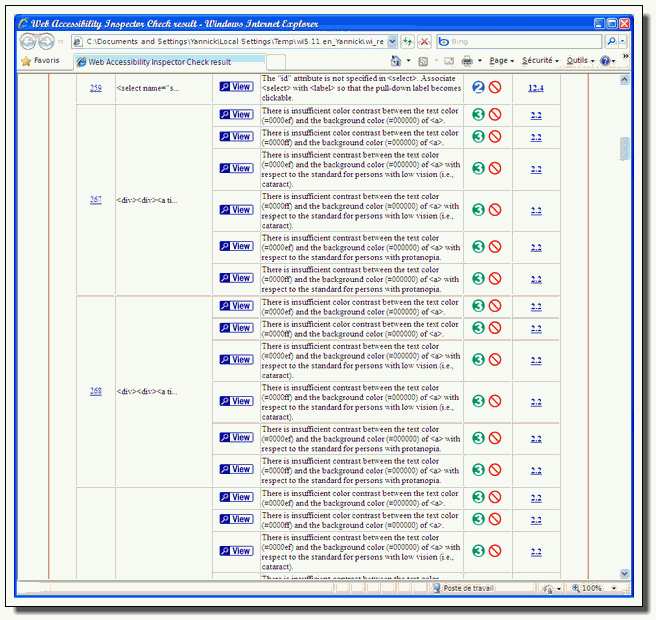Click '<div><div><a ti...' cell in line 267
Viewport: 656px width, 620px height.
(147, 200)
